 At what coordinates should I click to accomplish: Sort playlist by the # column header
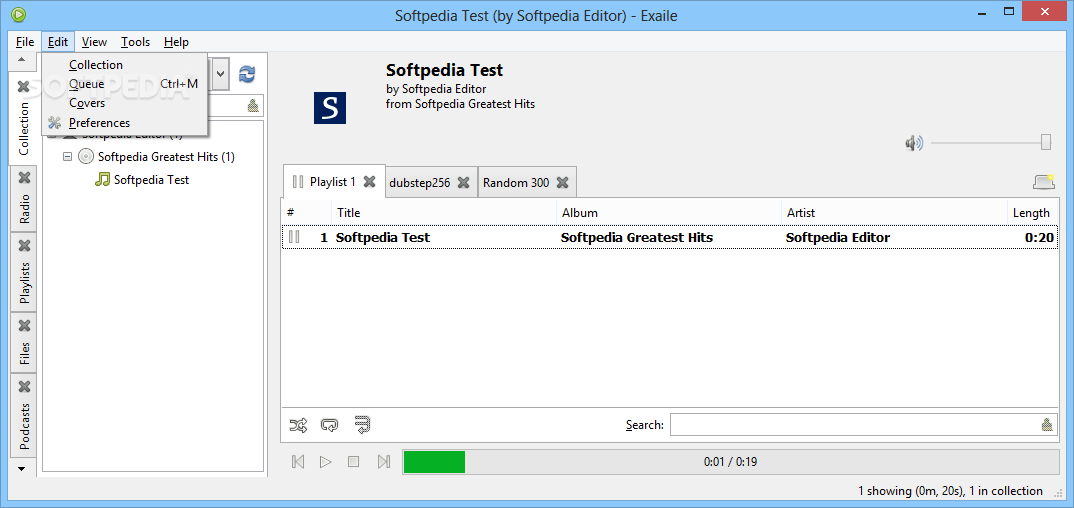[306, 213]
